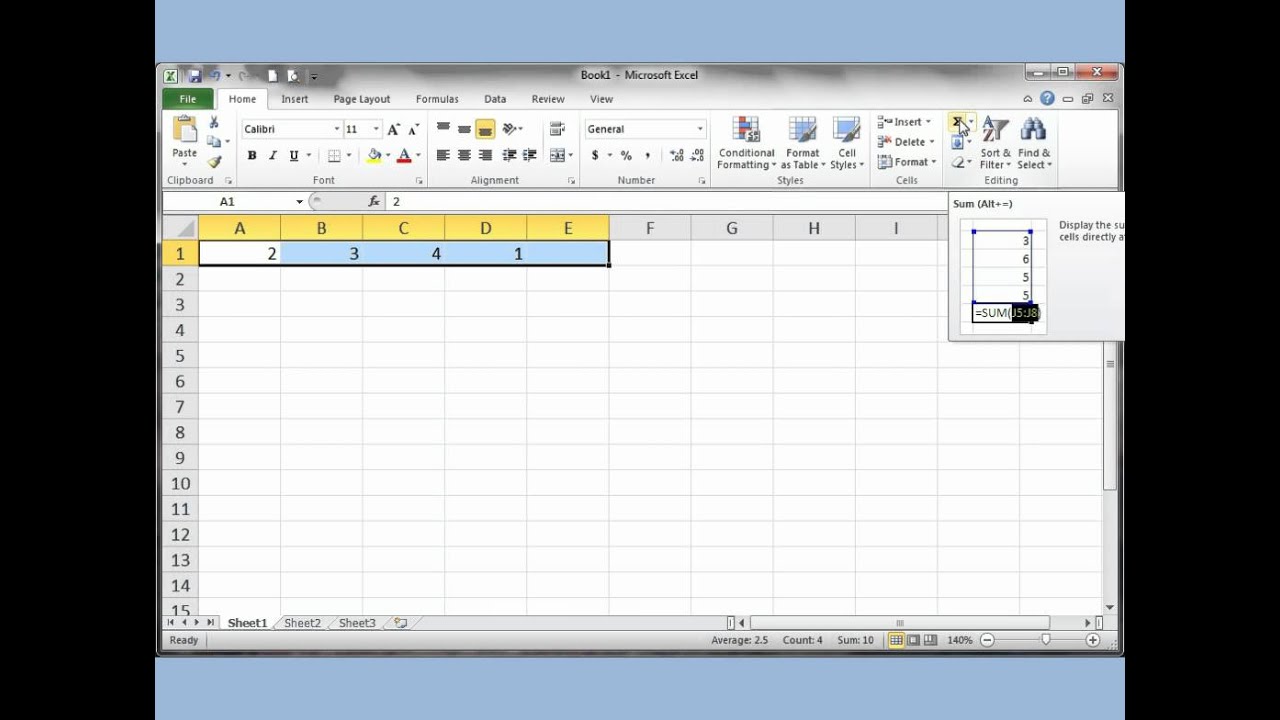This screenshot has width=1280, height=720.
Task: Click the Insert Function fx button
Action: pyautogui.click(x=374, y=202)
